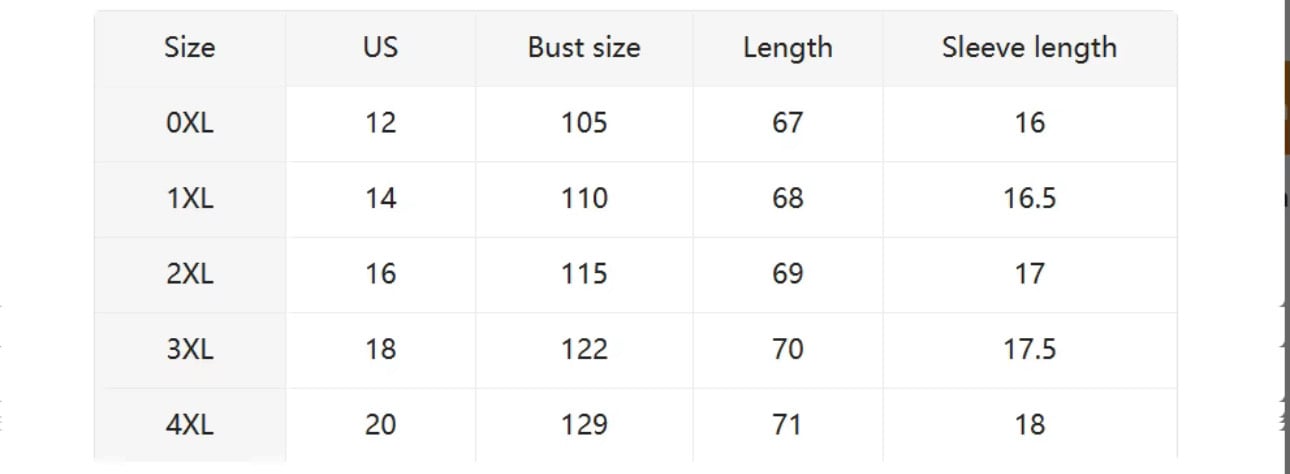Select the 4XL size row label
This screenshot has height=474, width=1290.
(x=190, y=425)
